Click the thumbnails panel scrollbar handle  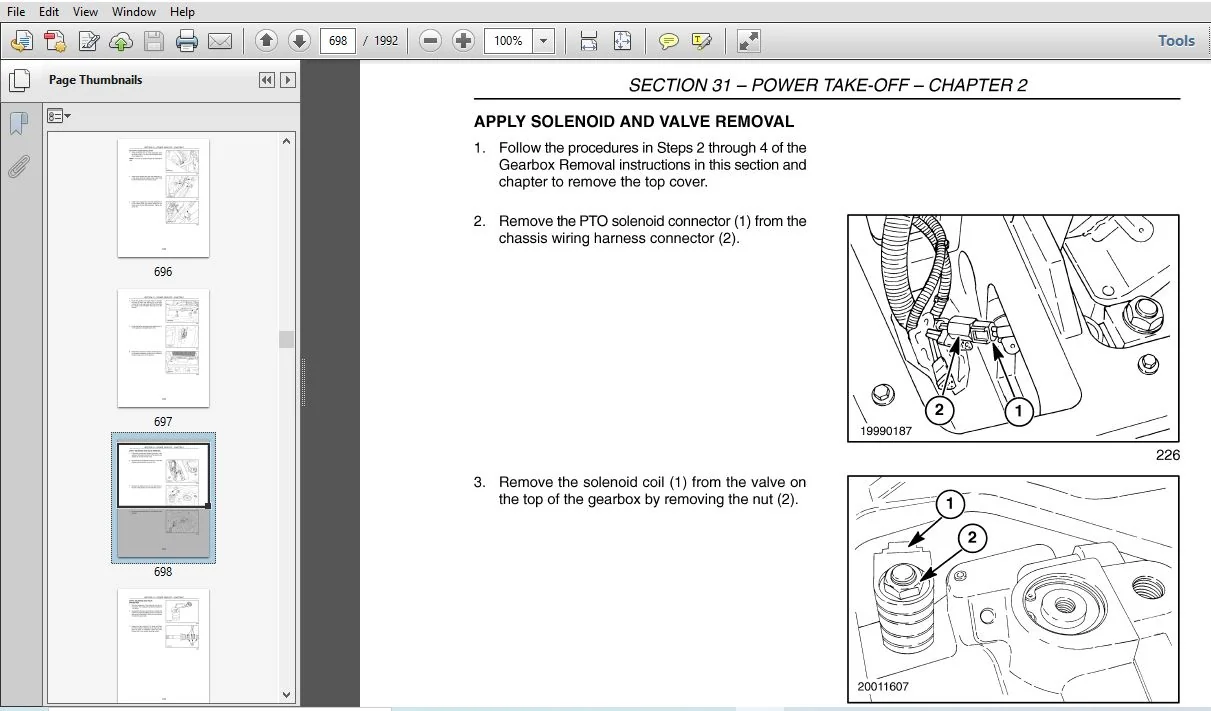(287, 339)
